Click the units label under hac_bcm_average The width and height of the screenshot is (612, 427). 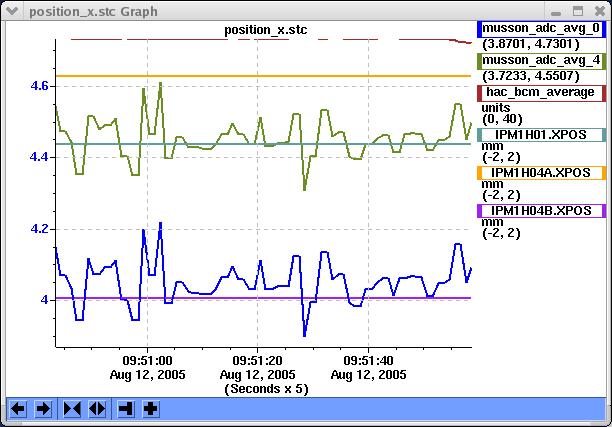click(496, 108)
